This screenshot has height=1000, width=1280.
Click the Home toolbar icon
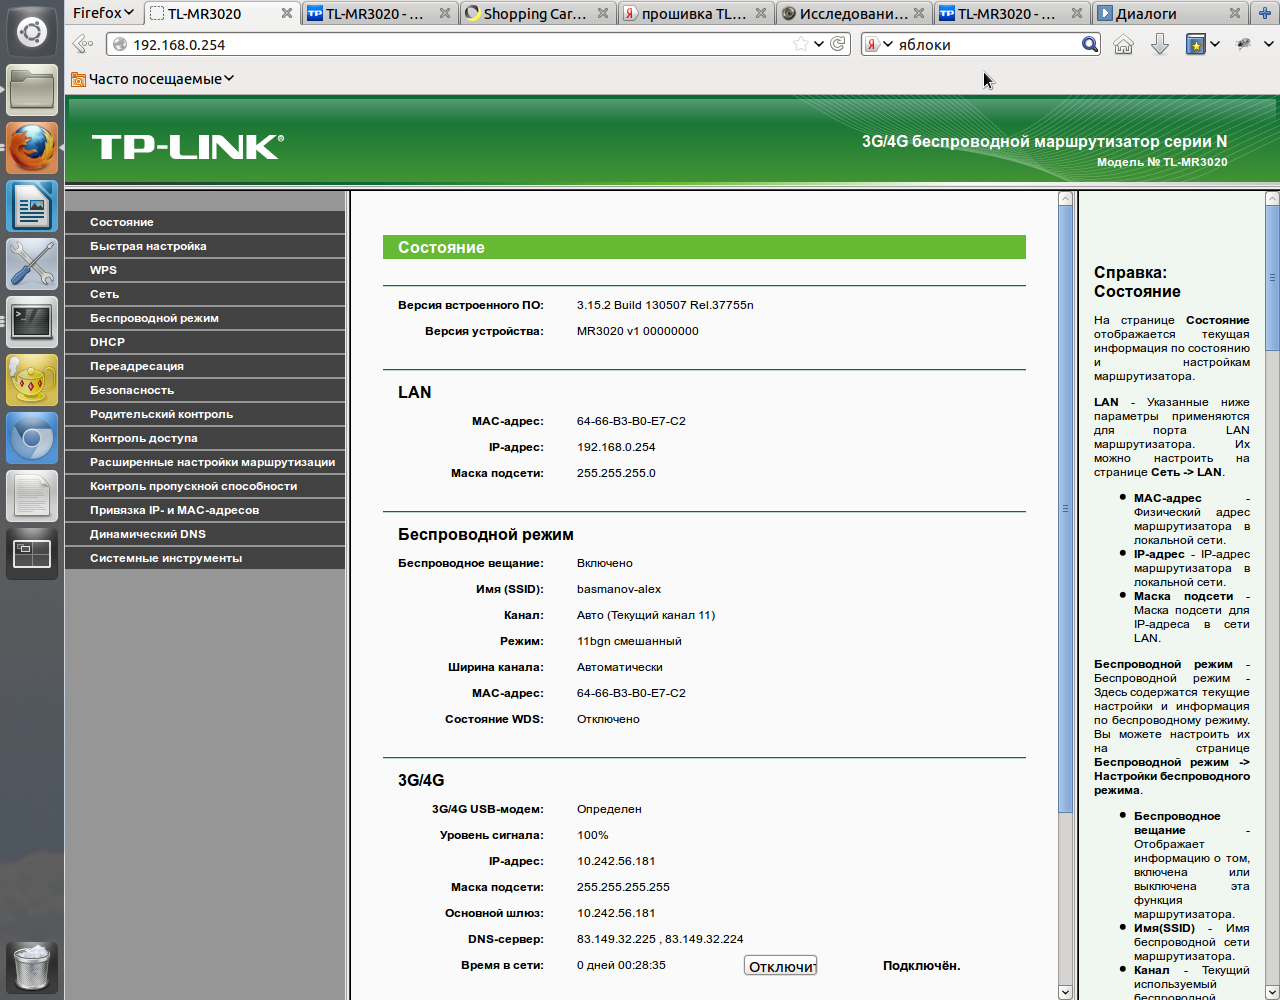[x=1124, y=44]
